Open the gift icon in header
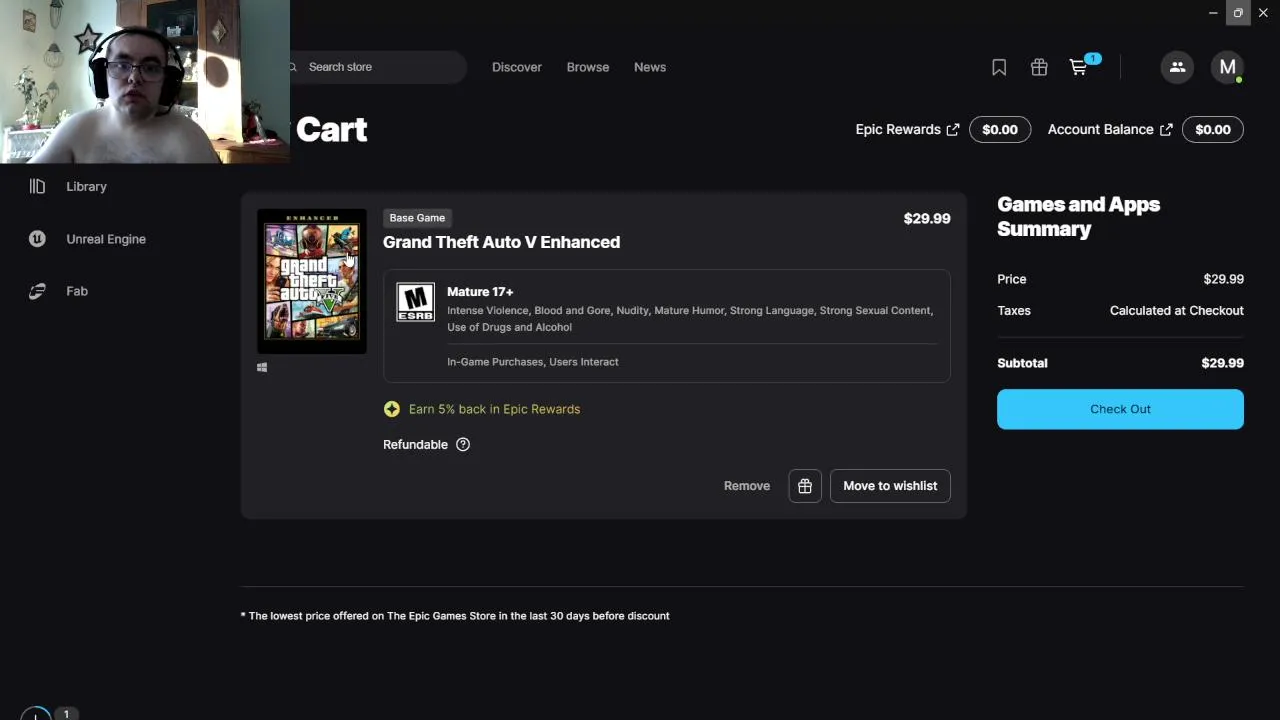 point(1039,67)
